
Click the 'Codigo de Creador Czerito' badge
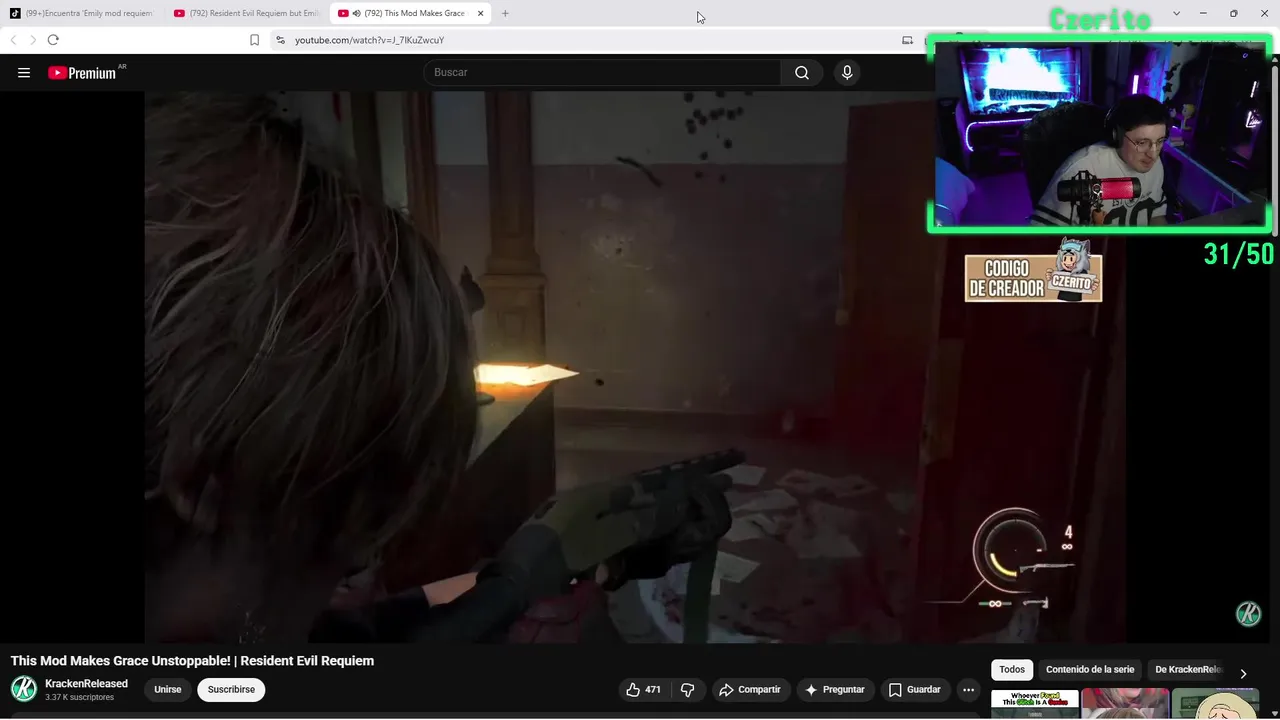point(1033,270)
